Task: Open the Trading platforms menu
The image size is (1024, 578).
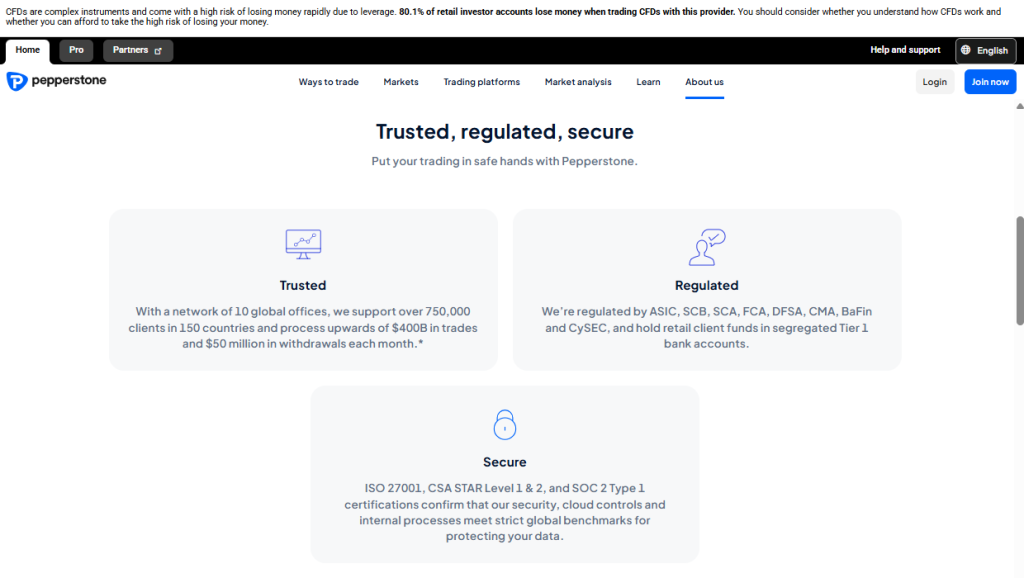Action: point(482,82)
